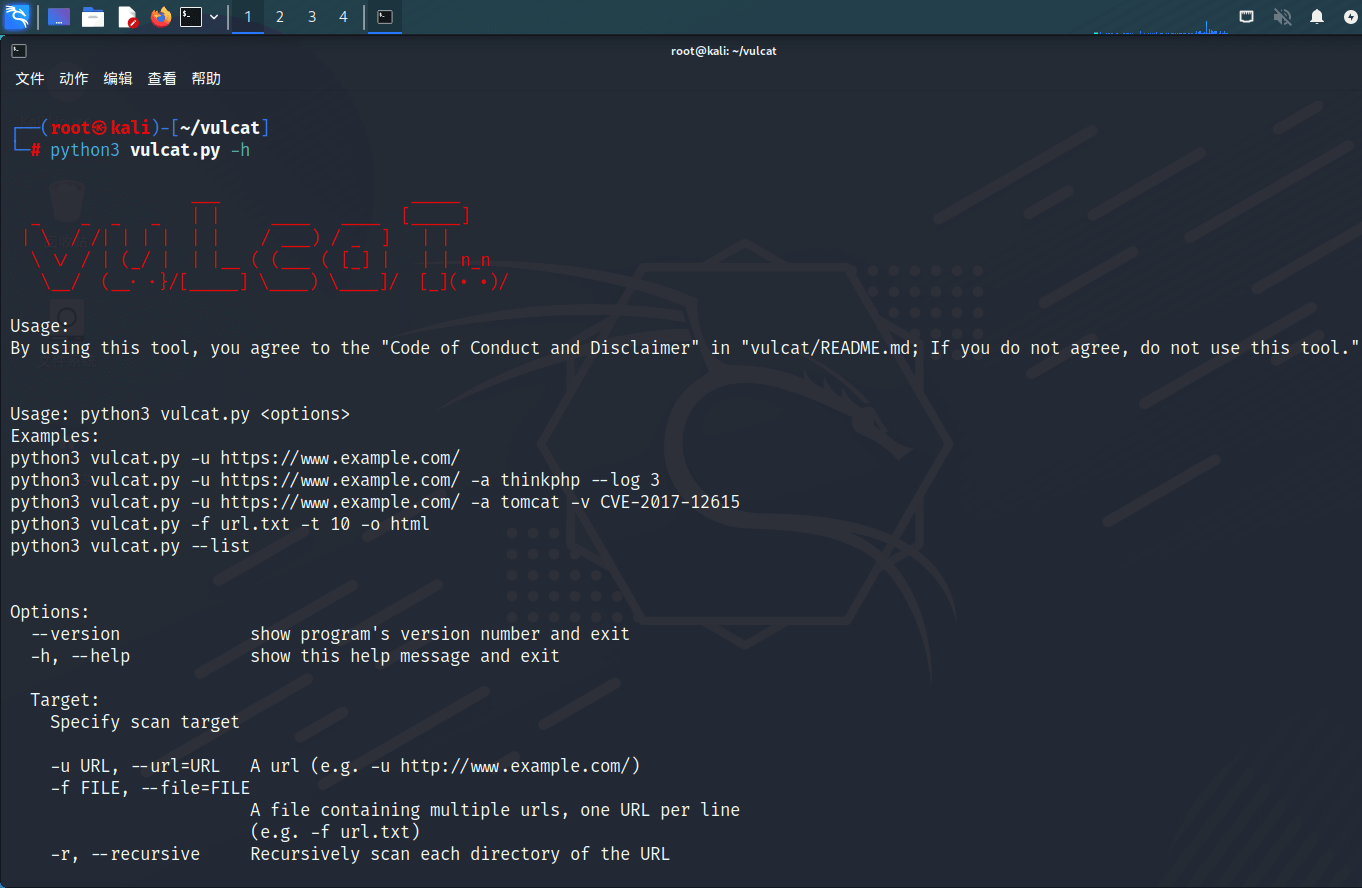Click "A file containing multiple urls, one URL per line"

pos(495,810)
